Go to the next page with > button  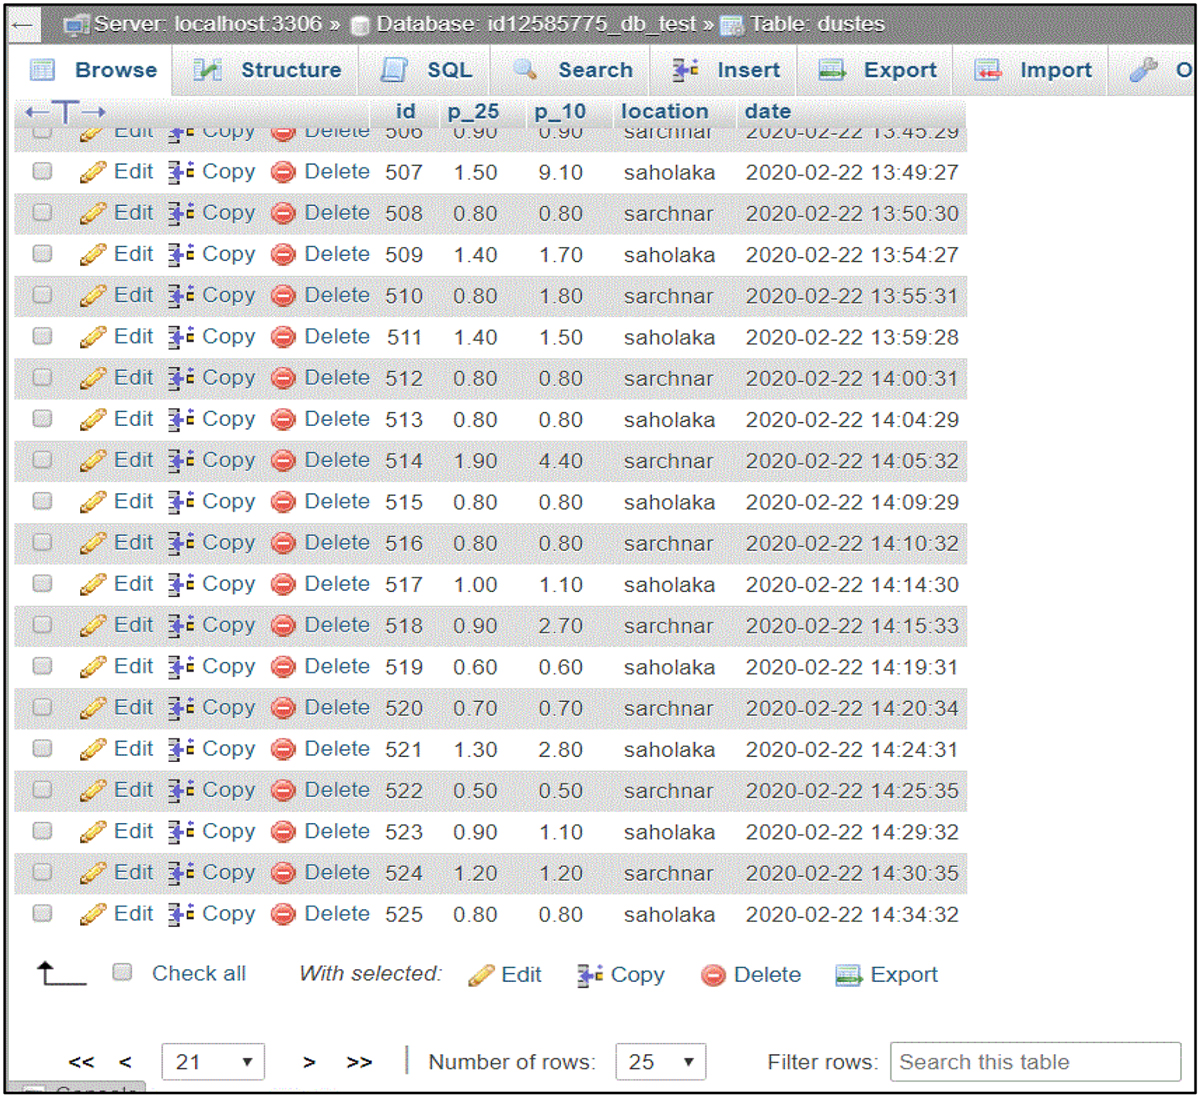pyautogui.click(x=309, y=1062)
